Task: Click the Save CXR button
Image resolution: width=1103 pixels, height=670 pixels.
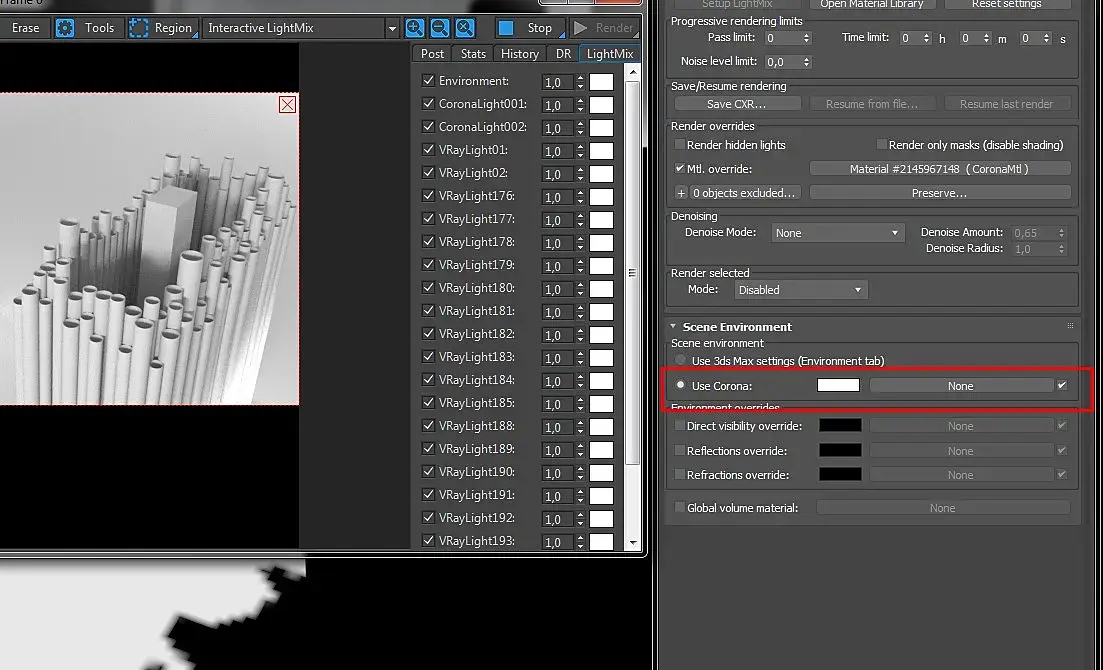Action: click(x=737, y=103)
